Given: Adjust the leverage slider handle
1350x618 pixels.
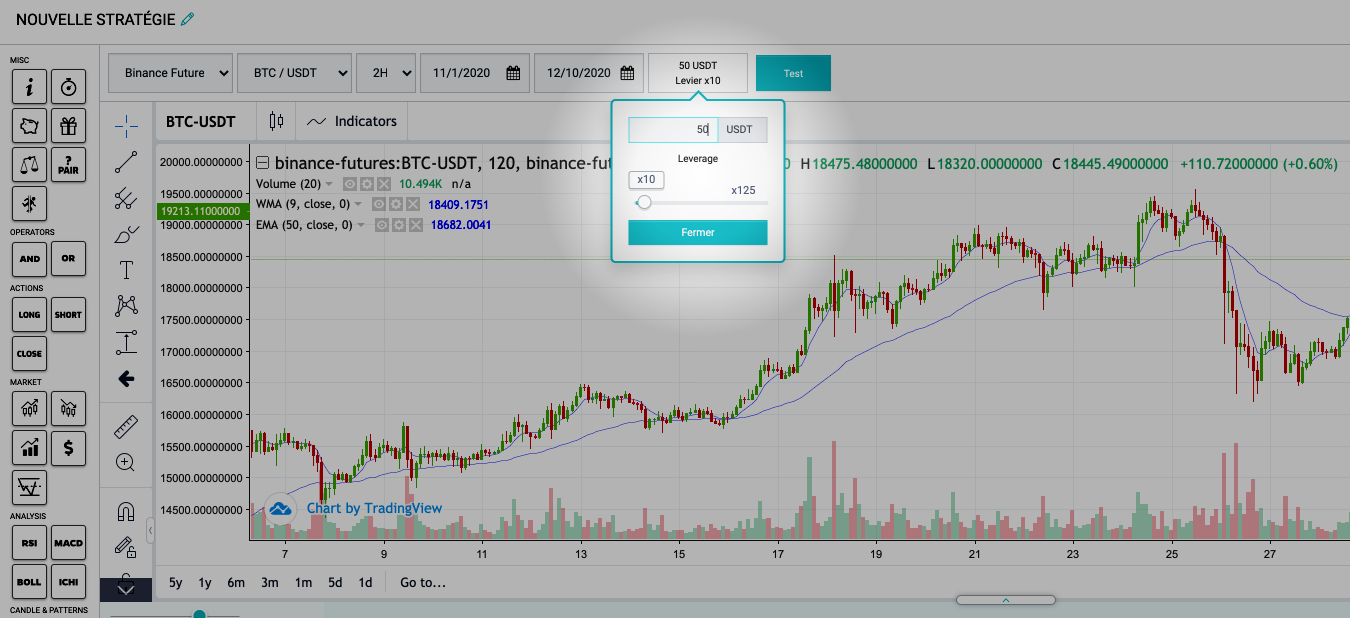Looking at the screenshot, I should [x=644, y=202].
